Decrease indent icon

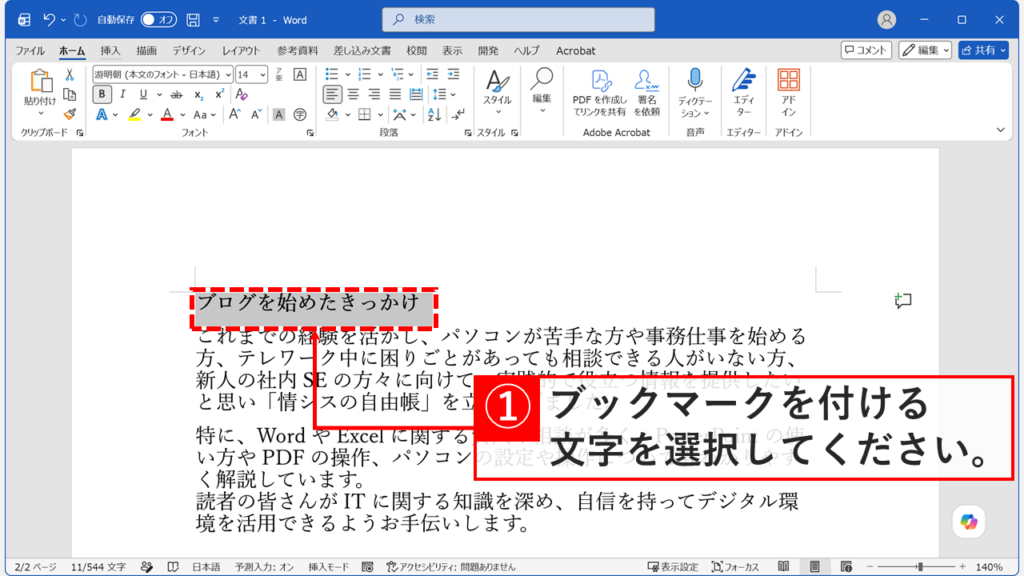click(432, 74)
